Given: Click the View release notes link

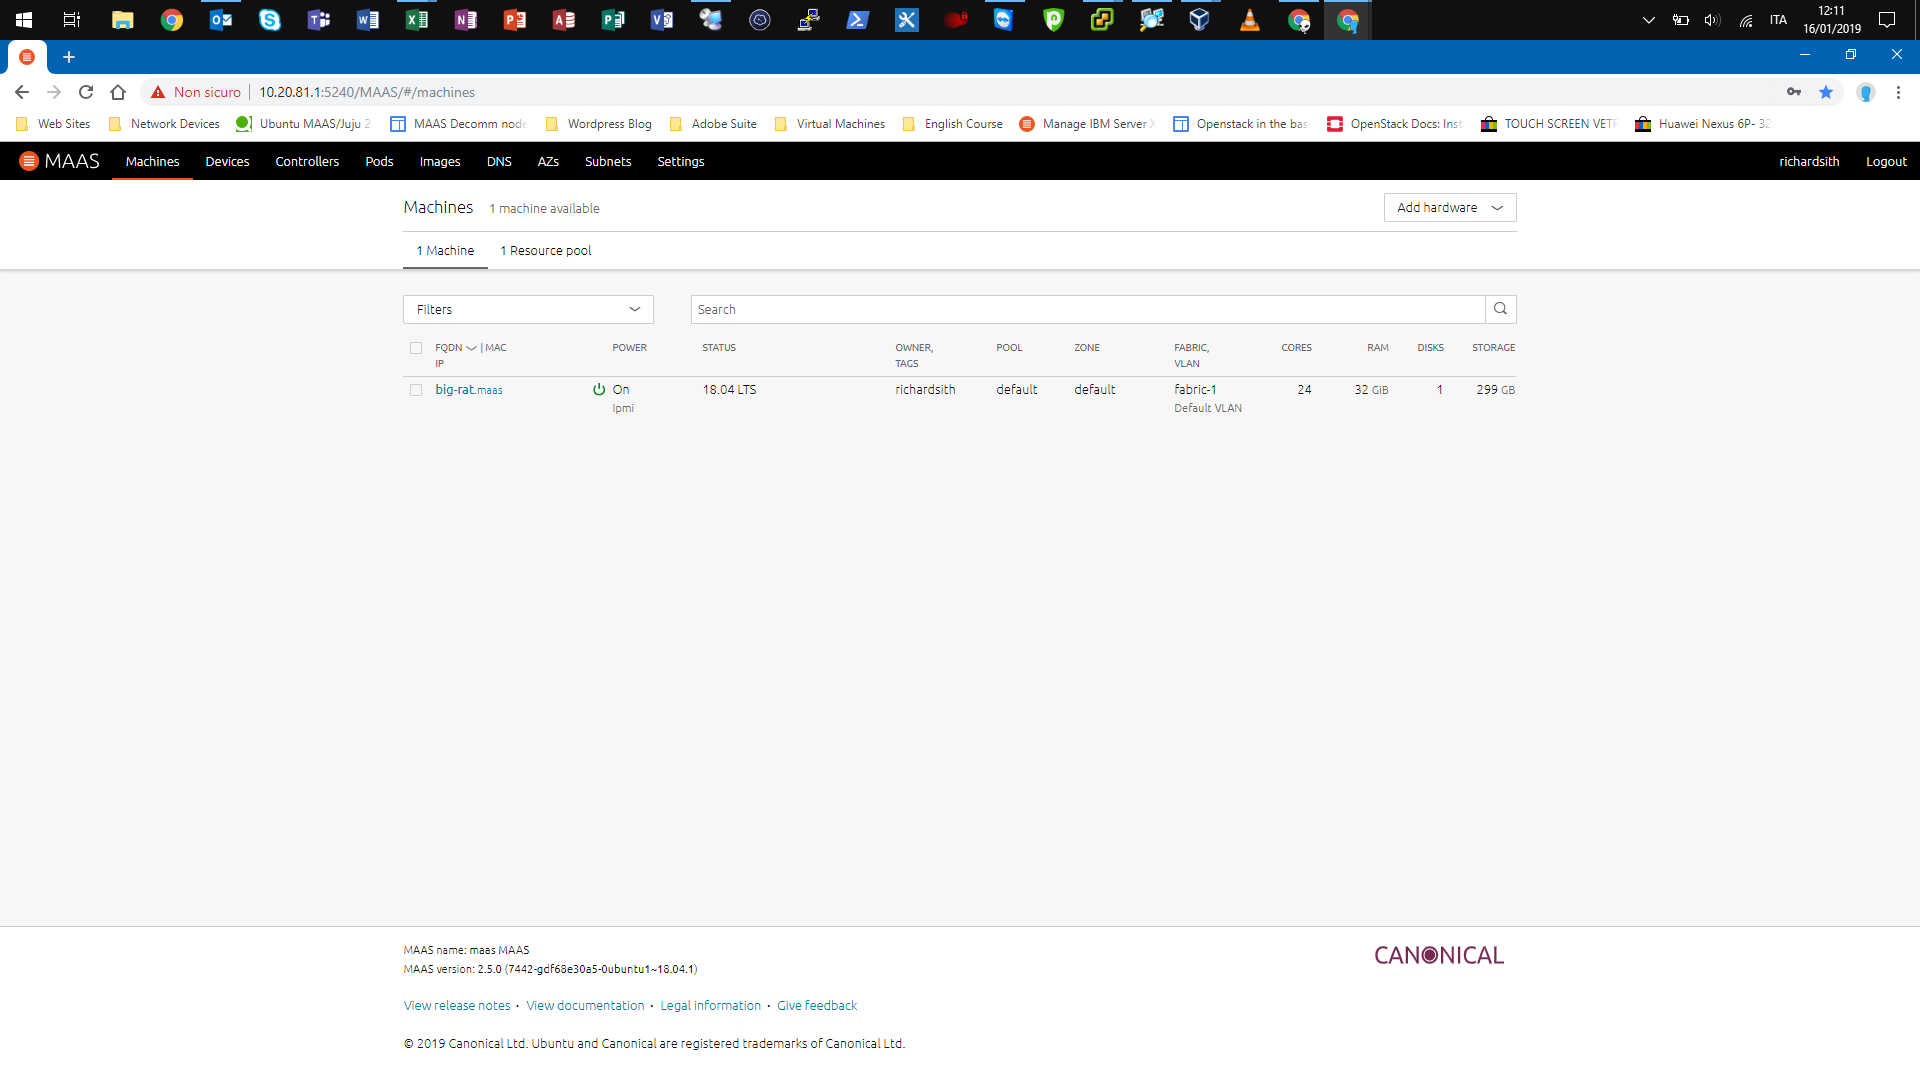Looking at the screenshot, I should tap(456, 1005).
